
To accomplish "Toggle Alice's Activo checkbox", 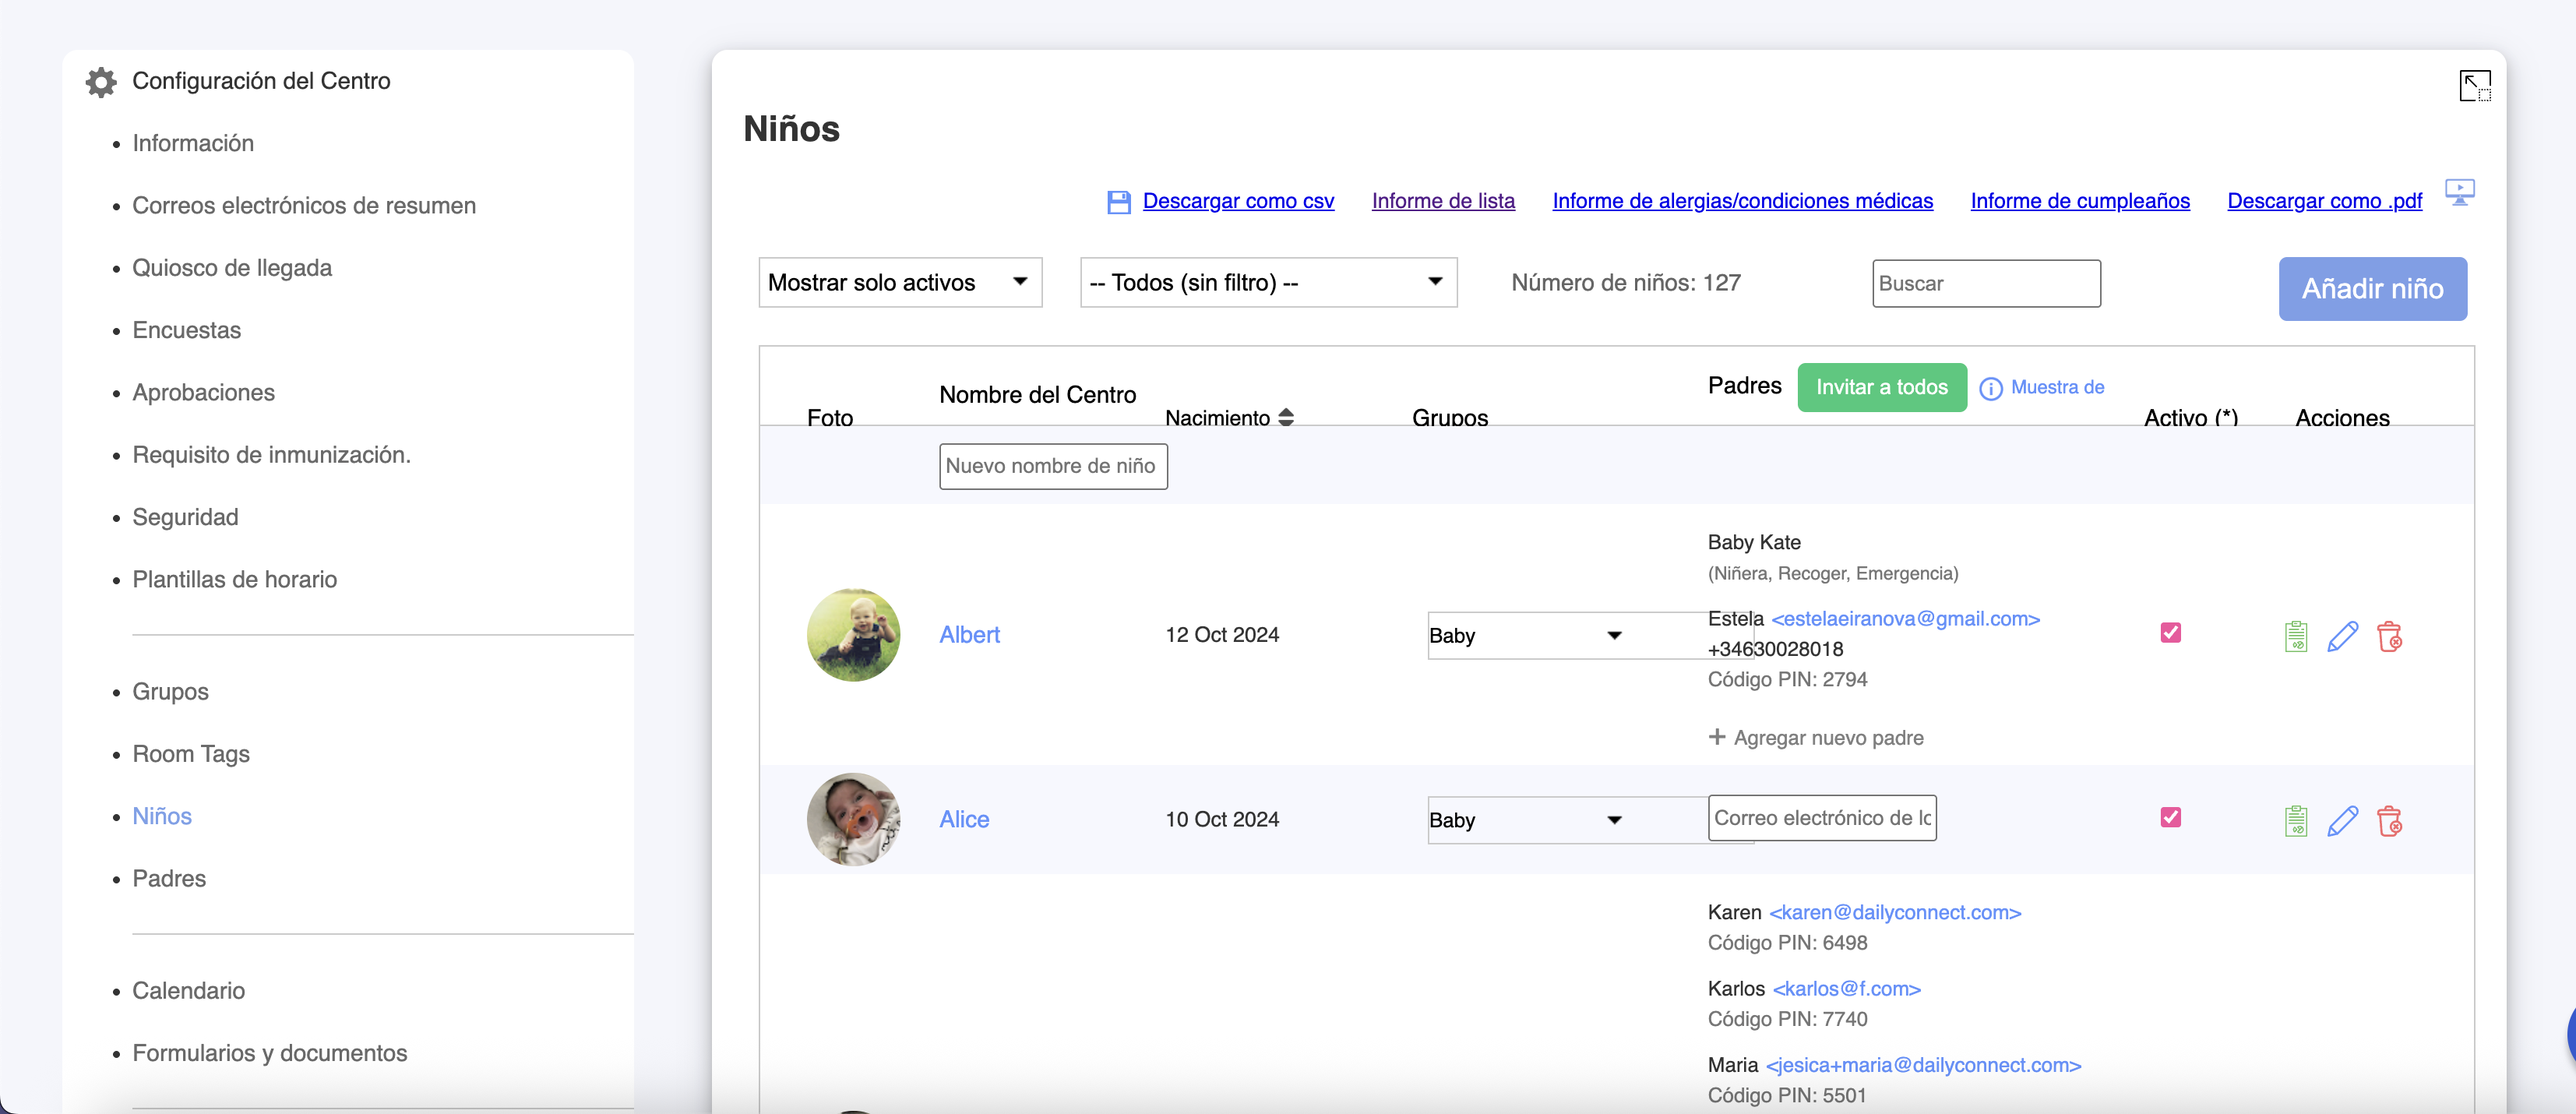I will tap(2170, 817).
